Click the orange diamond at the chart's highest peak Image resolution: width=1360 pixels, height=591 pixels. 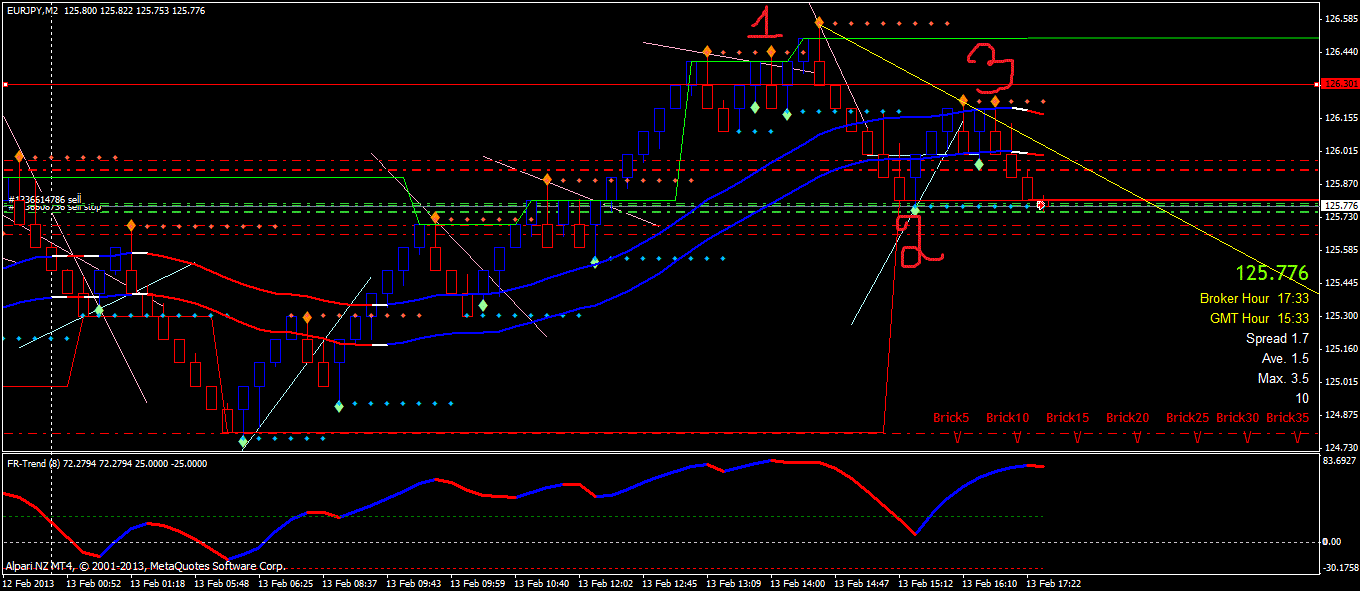[819, 22]
